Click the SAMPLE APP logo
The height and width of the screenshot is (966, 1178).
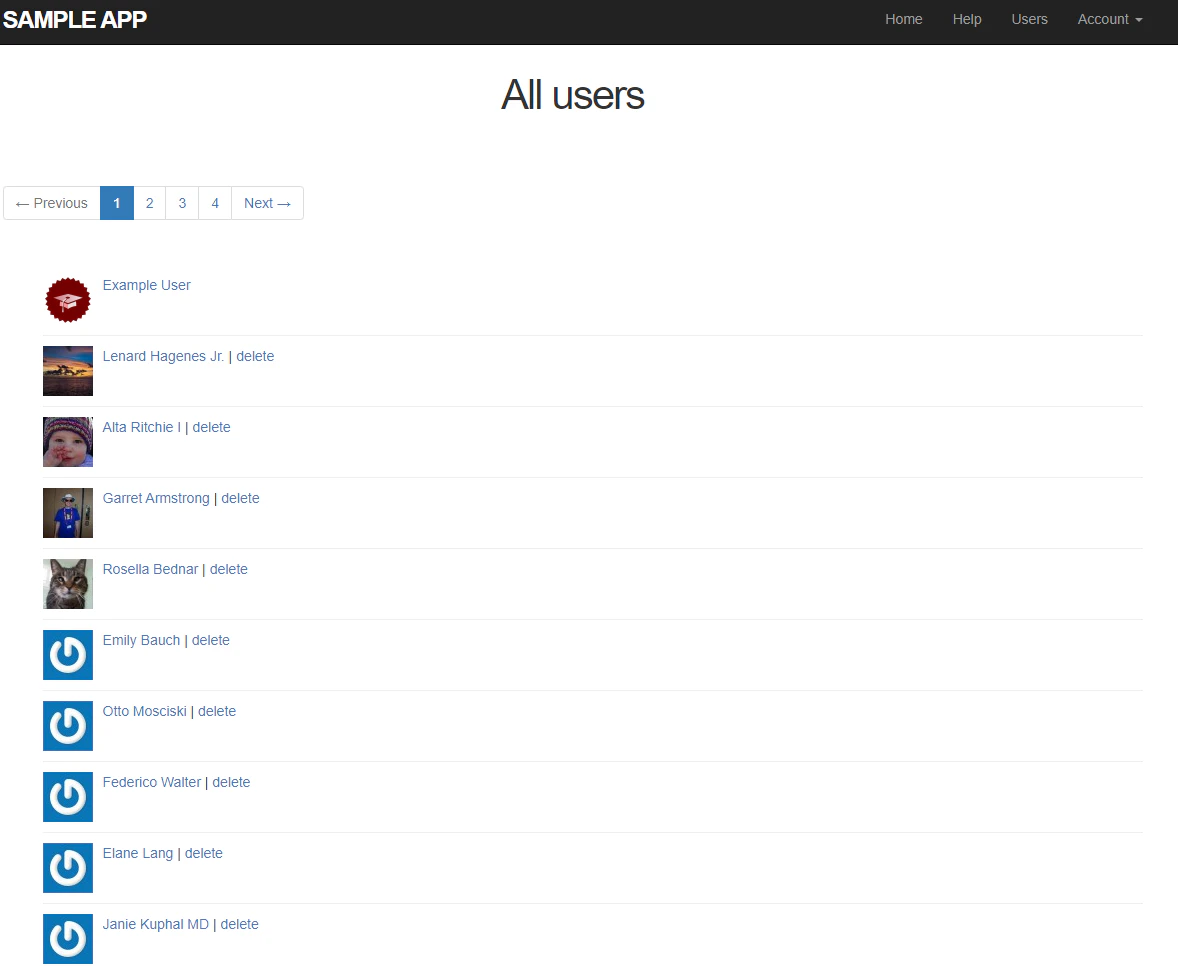[x=74, y=20]
